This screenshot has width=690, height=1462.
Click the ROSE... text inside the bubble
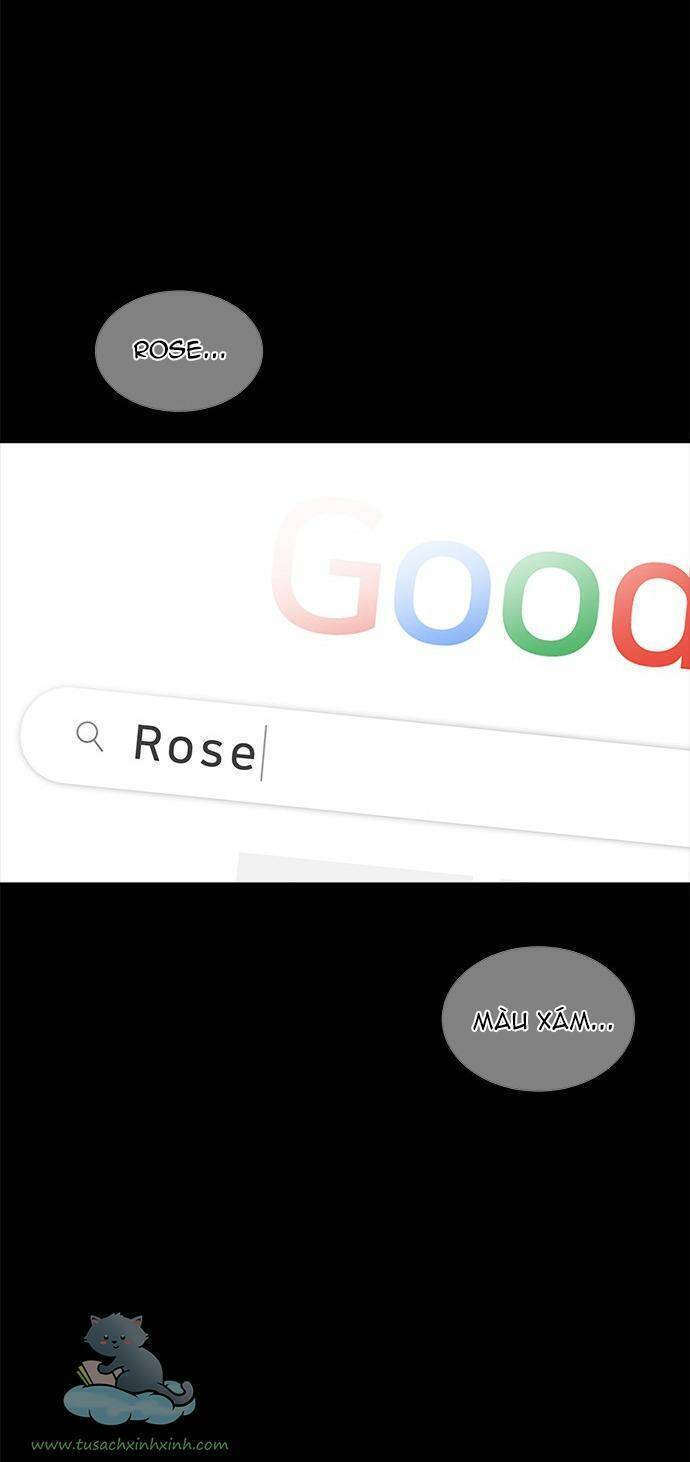click(x=179, y=351)
